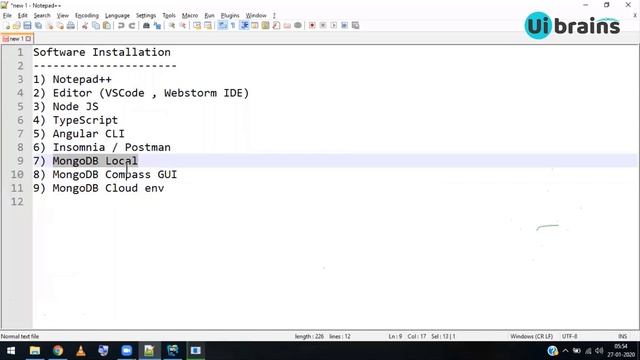This screenshot has width=640, height=360.
Task: Open the Plugins menu
Action: (x=230, y=15)
